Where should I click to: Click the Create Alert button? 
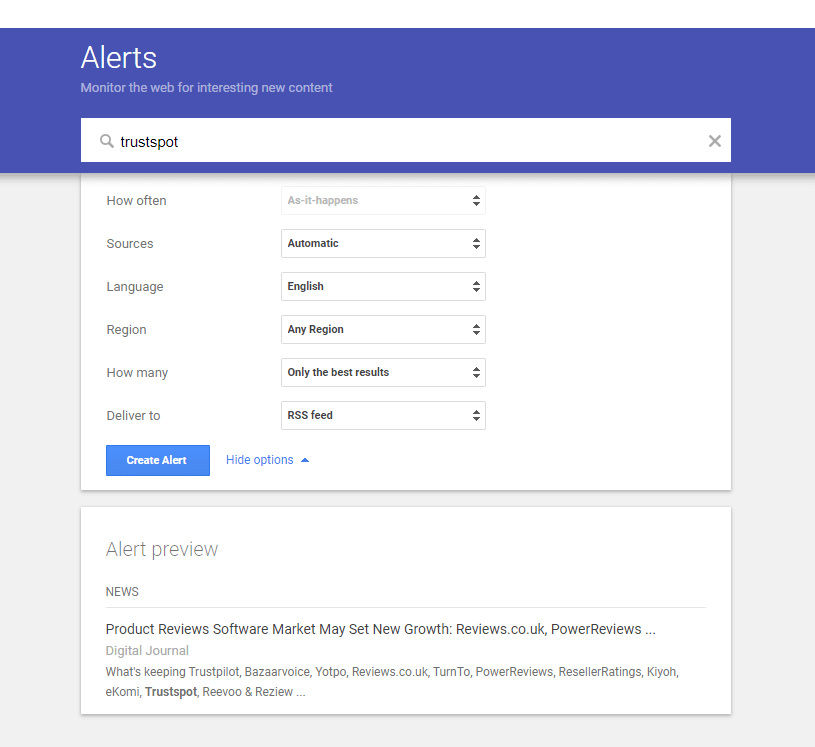(x=158, y=461)
